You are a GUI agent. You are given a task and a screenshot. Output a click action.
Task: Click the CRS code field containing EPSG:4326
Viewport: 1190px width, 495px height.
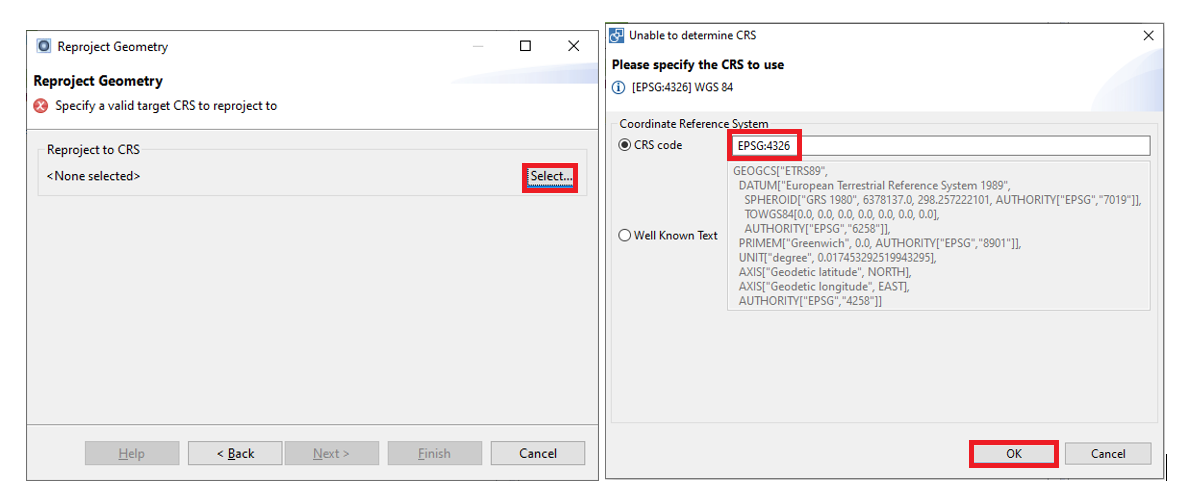click(x=939, y=146)
